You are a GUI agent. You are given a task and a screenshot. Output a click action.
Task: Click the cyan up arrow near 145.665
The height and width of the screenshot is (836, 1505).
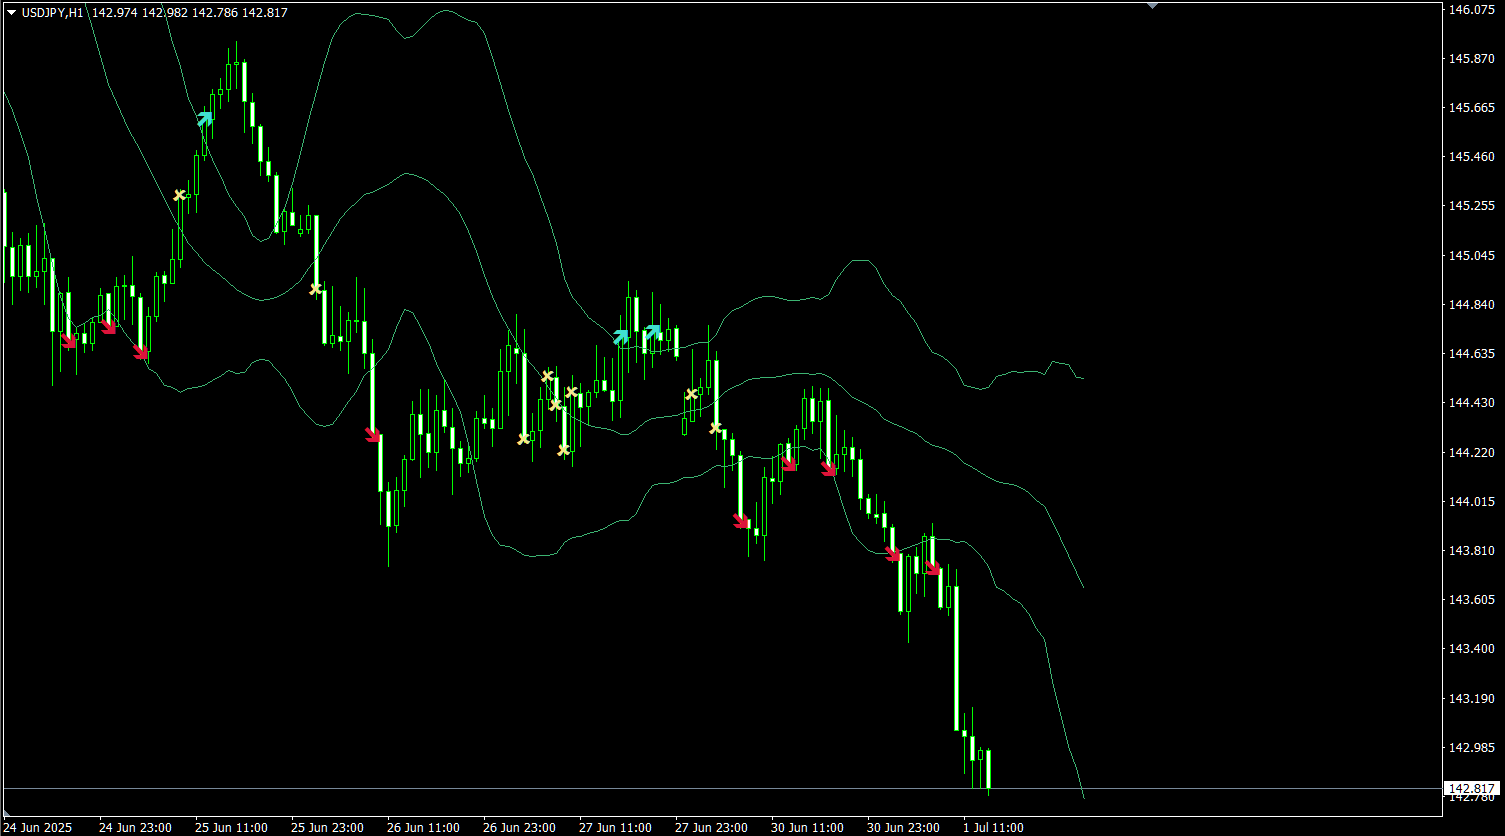tap(205, 118)
